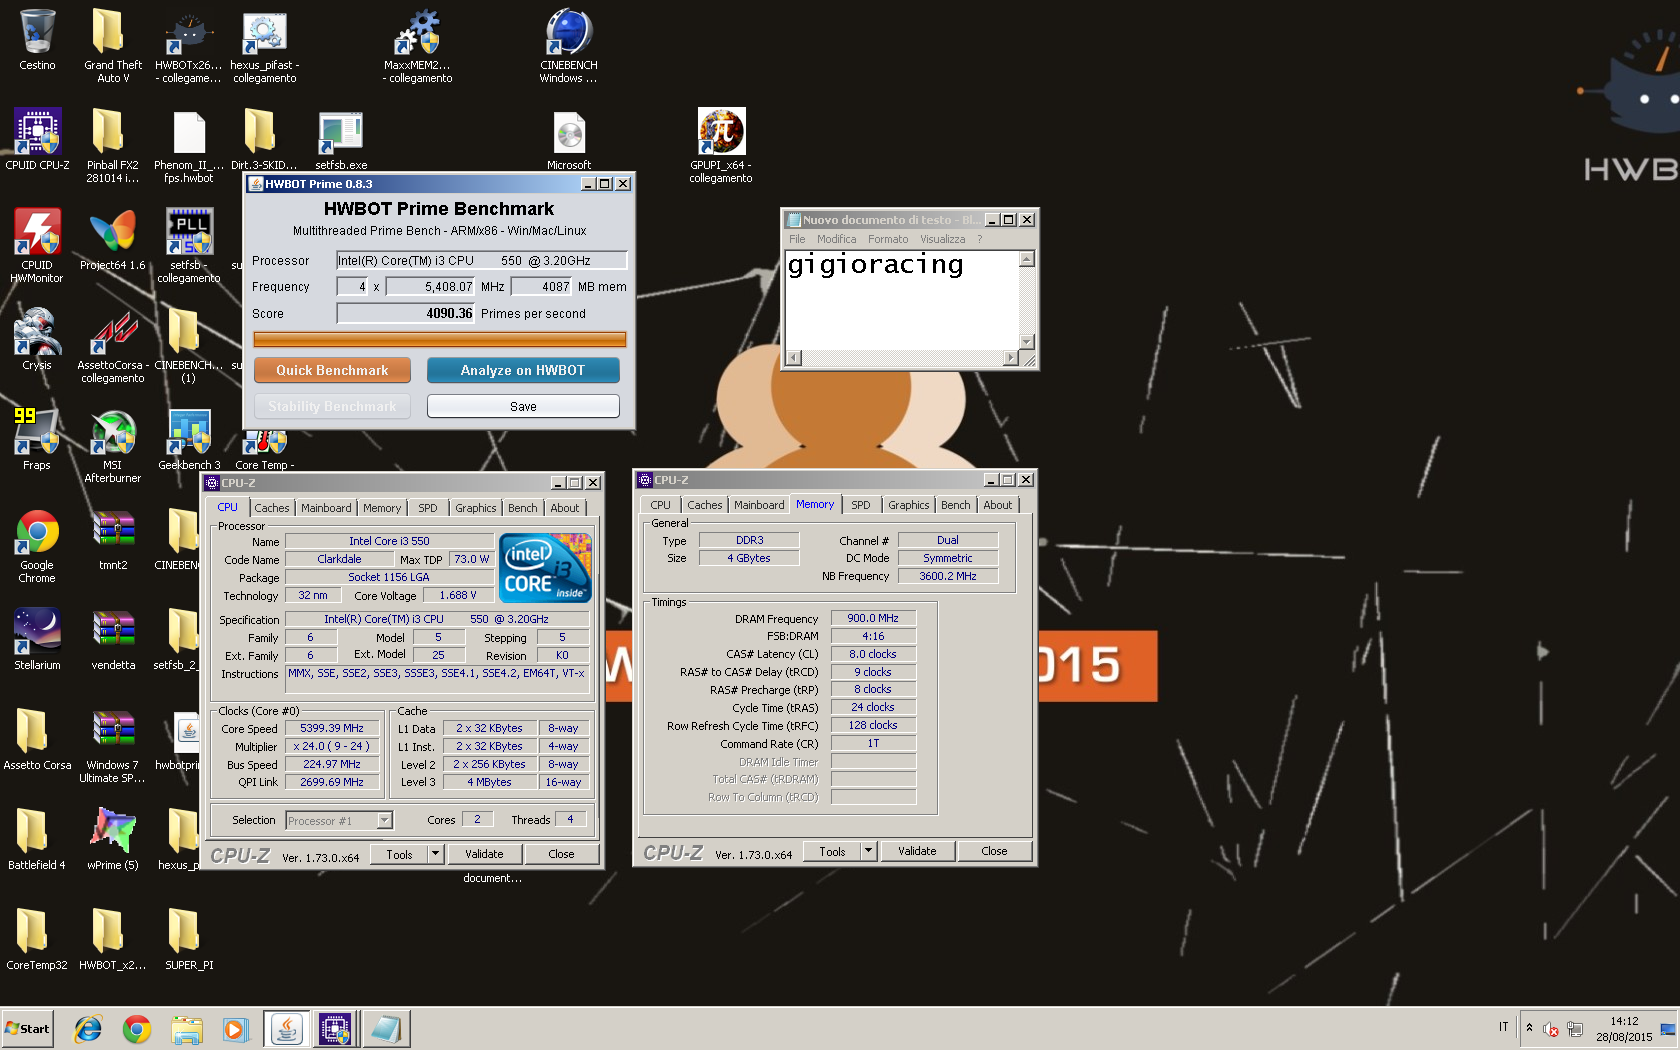
Task: Open the File menu in Notepad
Action: pyautogui.click(x=797, y=239)
